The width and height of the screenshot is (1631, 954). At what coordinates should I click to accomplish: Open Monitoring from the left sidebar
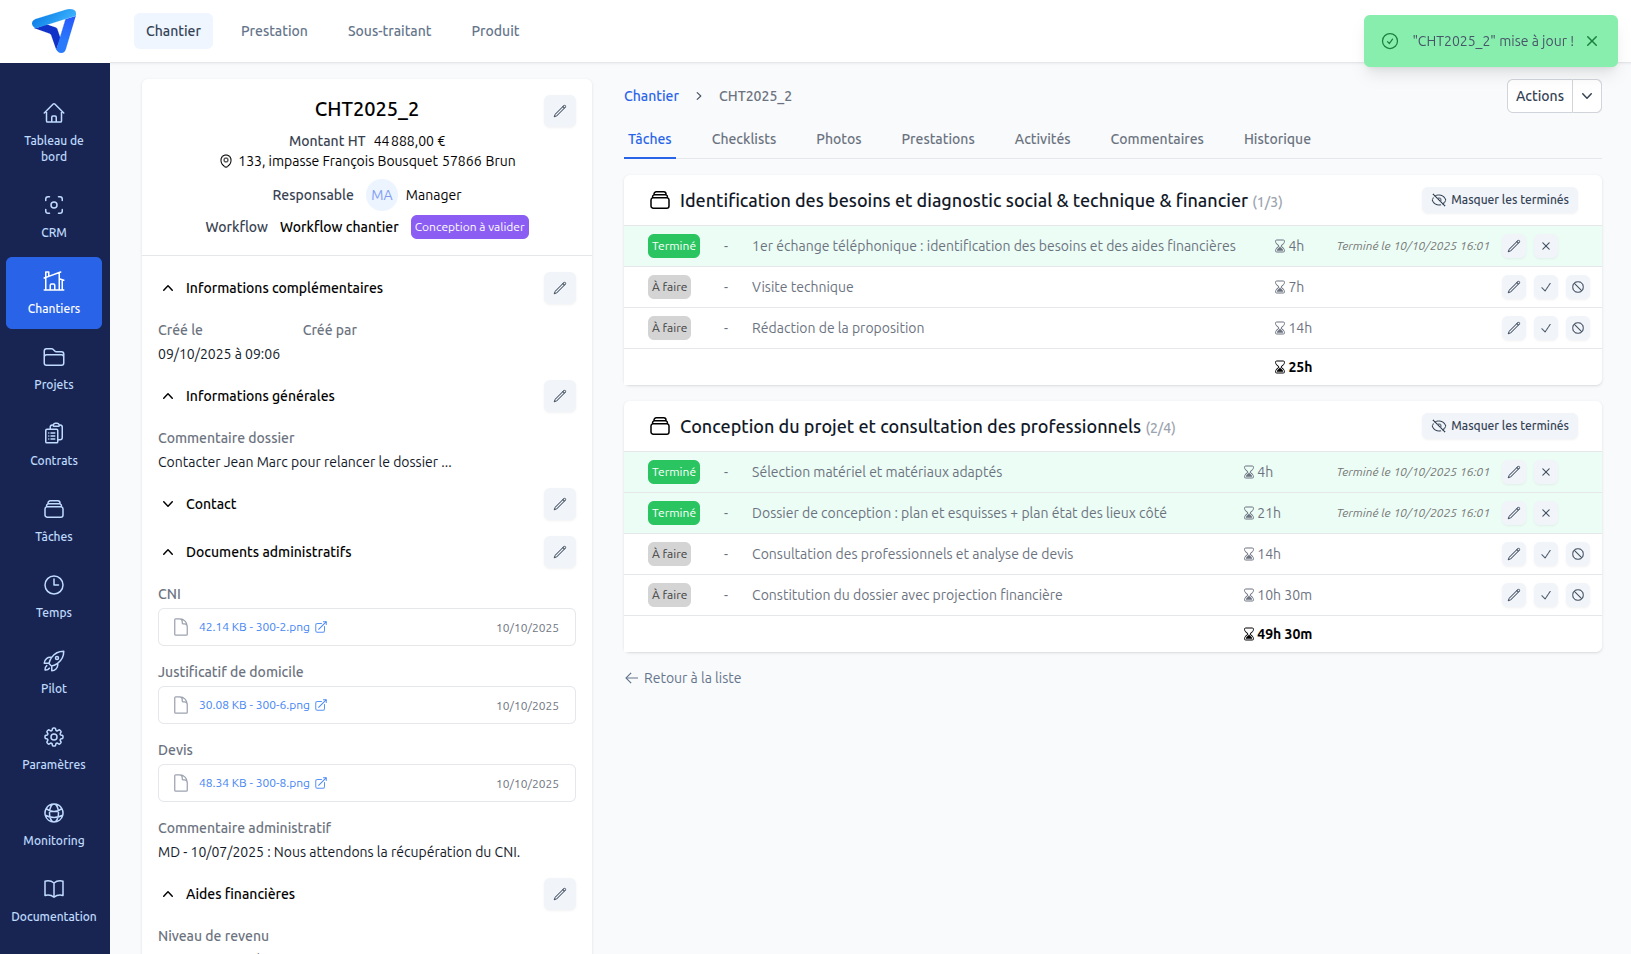pyautogui.click(x=53, y=822)
